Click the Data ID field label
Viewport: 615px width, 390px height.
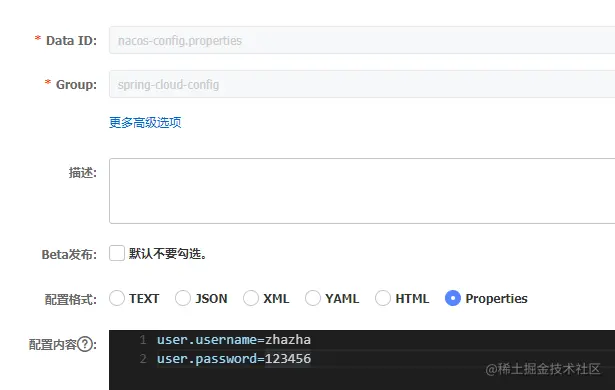71,40
